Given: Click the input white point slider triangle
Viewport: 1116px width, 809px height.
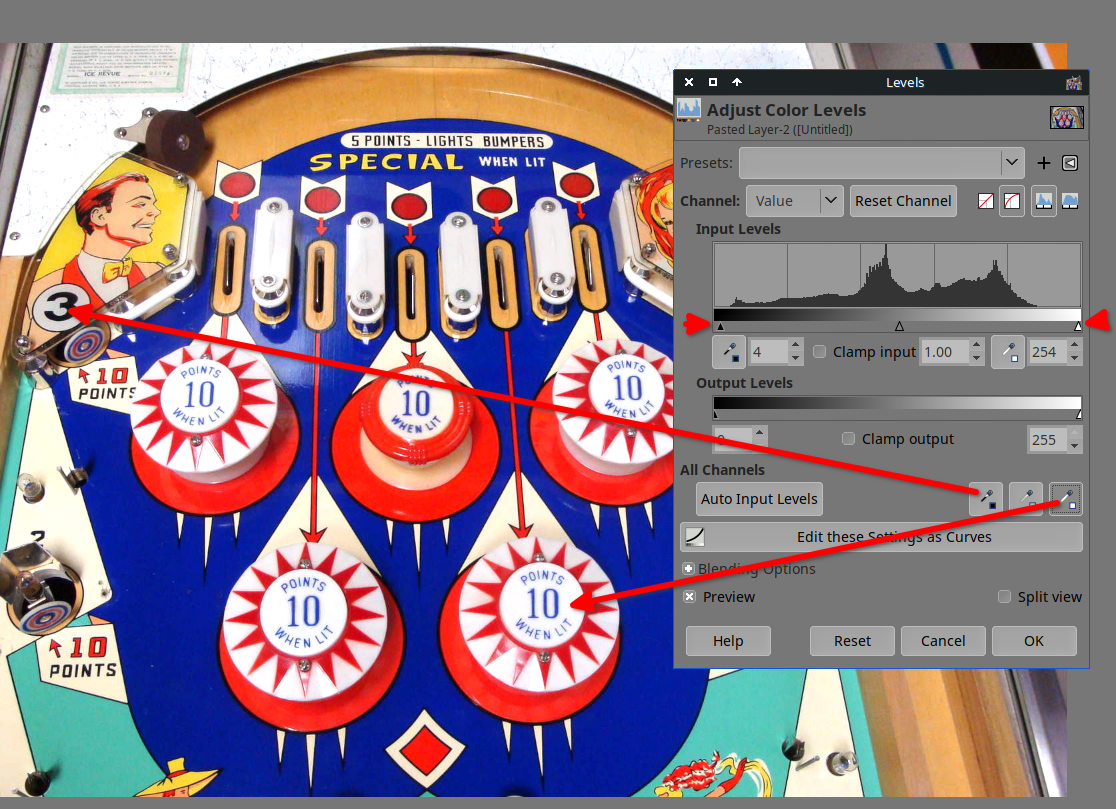Looking at the screenshot, I should [1078, 327].
